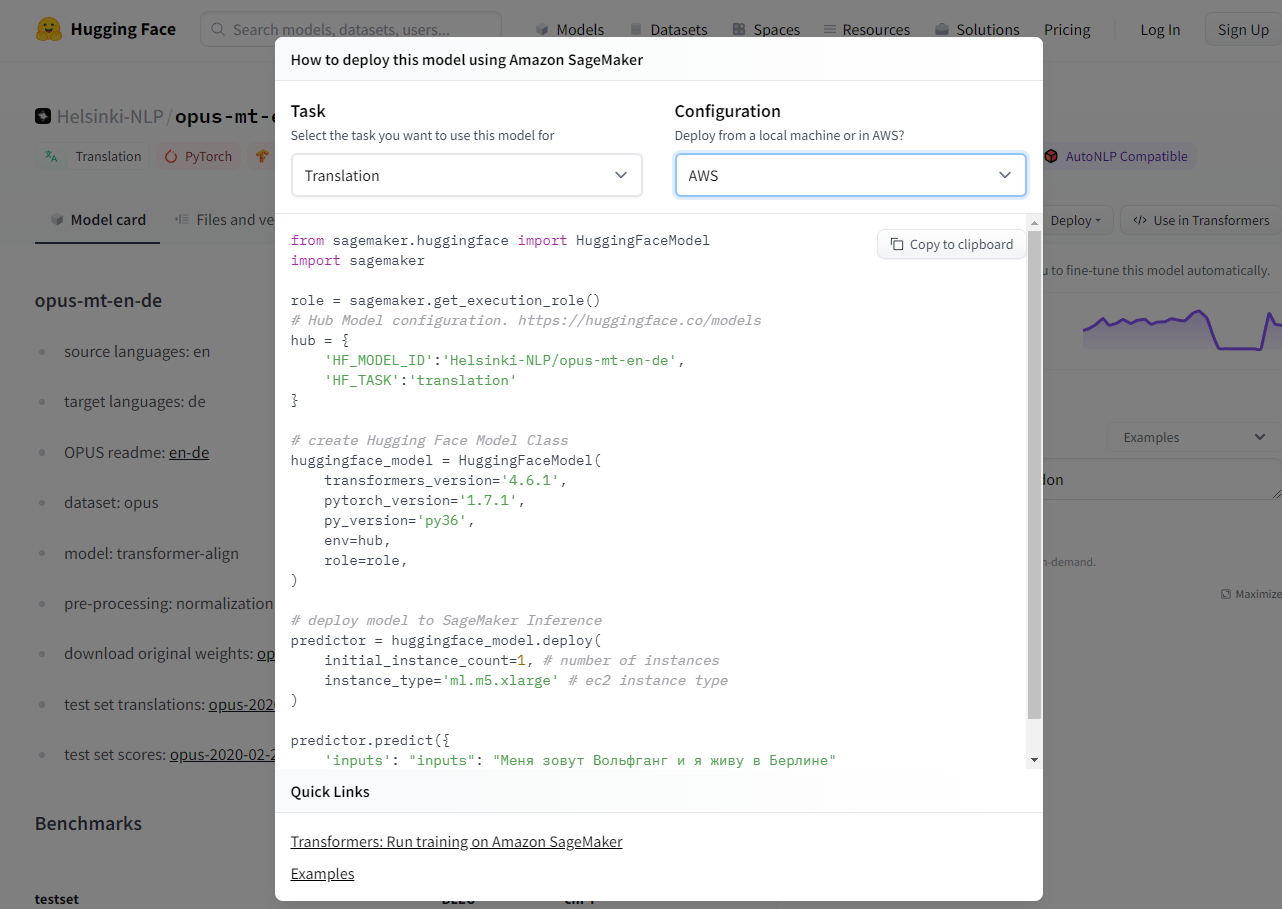Click the Translation tag
The height and width of the screenshot is (909, 1282).
pyautogui.click(x=94, y=156)
